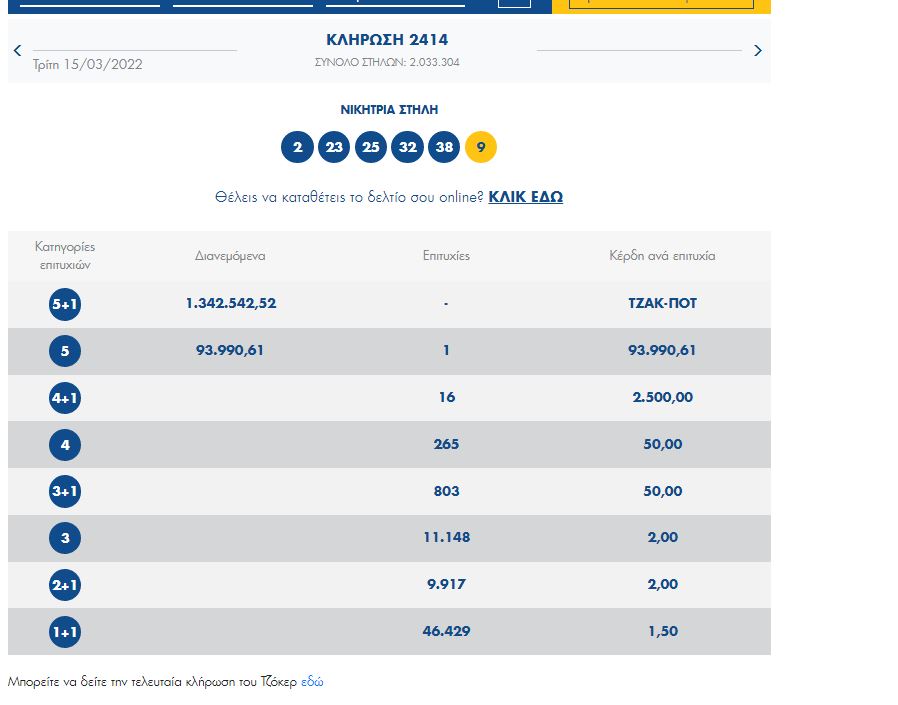Click winning number ball 2
This screenshot has height=705, width=898.
[x=297, y=148]
